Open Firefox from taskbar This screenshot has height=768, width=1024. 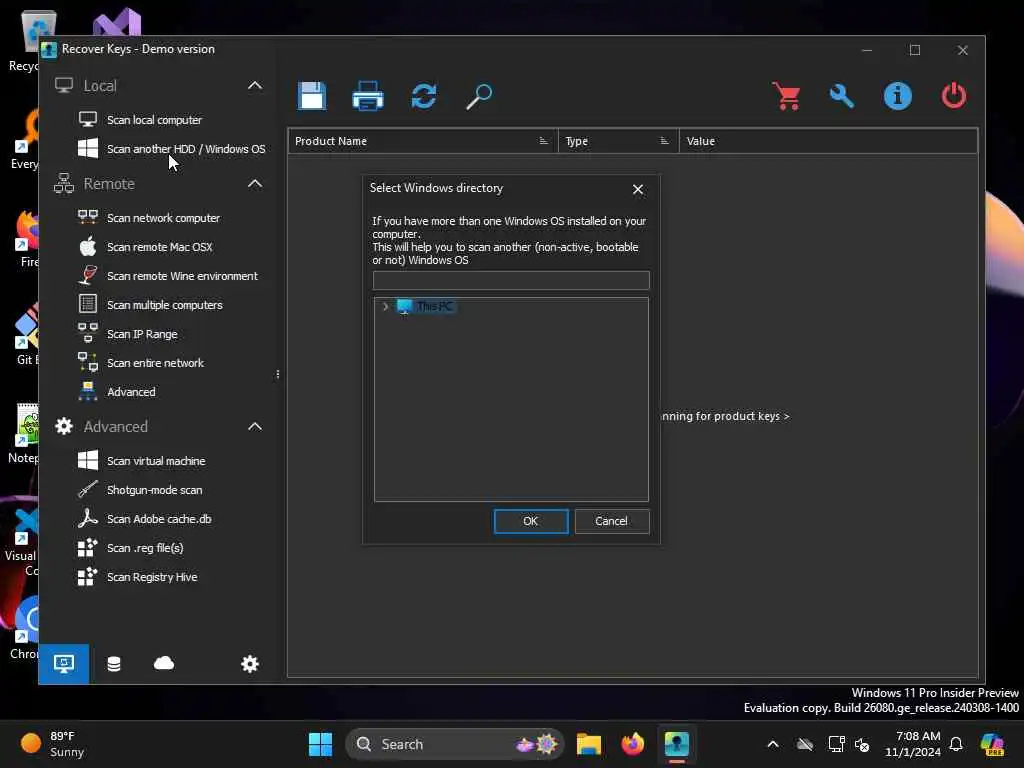point(632,744)
